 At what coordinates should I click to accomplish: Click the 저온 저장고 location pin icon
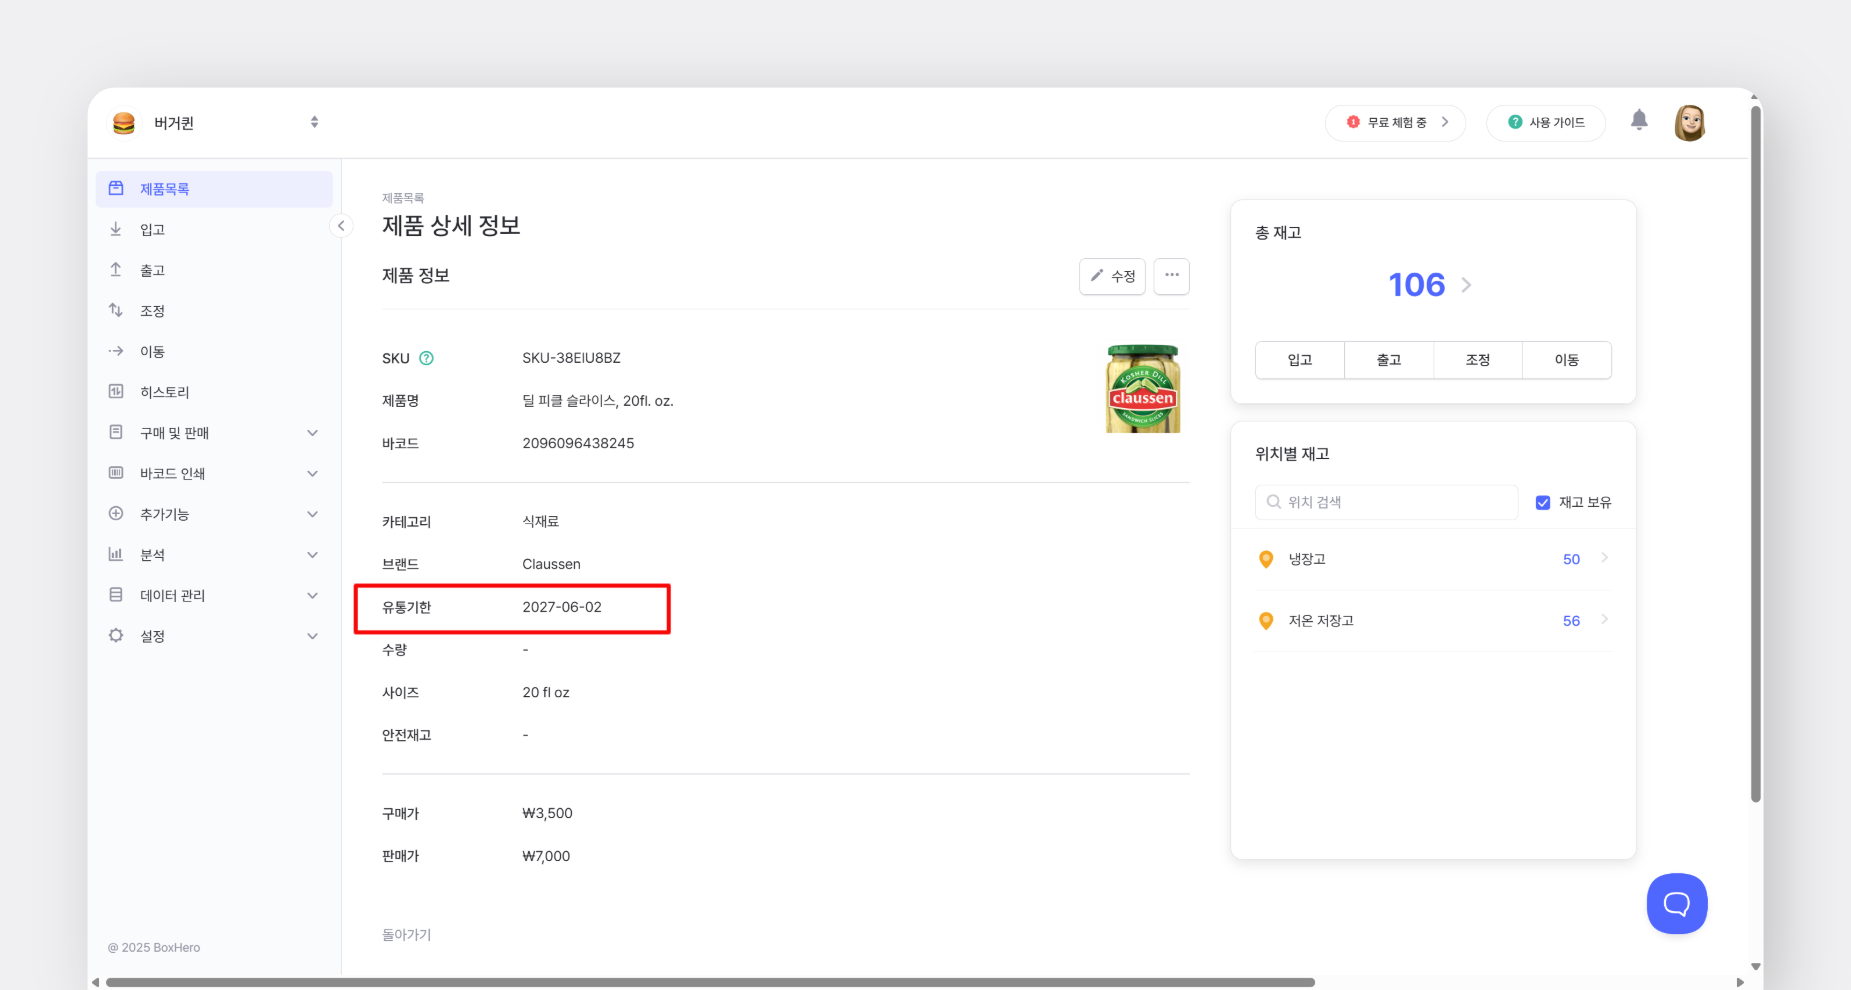coord(1266,621)
